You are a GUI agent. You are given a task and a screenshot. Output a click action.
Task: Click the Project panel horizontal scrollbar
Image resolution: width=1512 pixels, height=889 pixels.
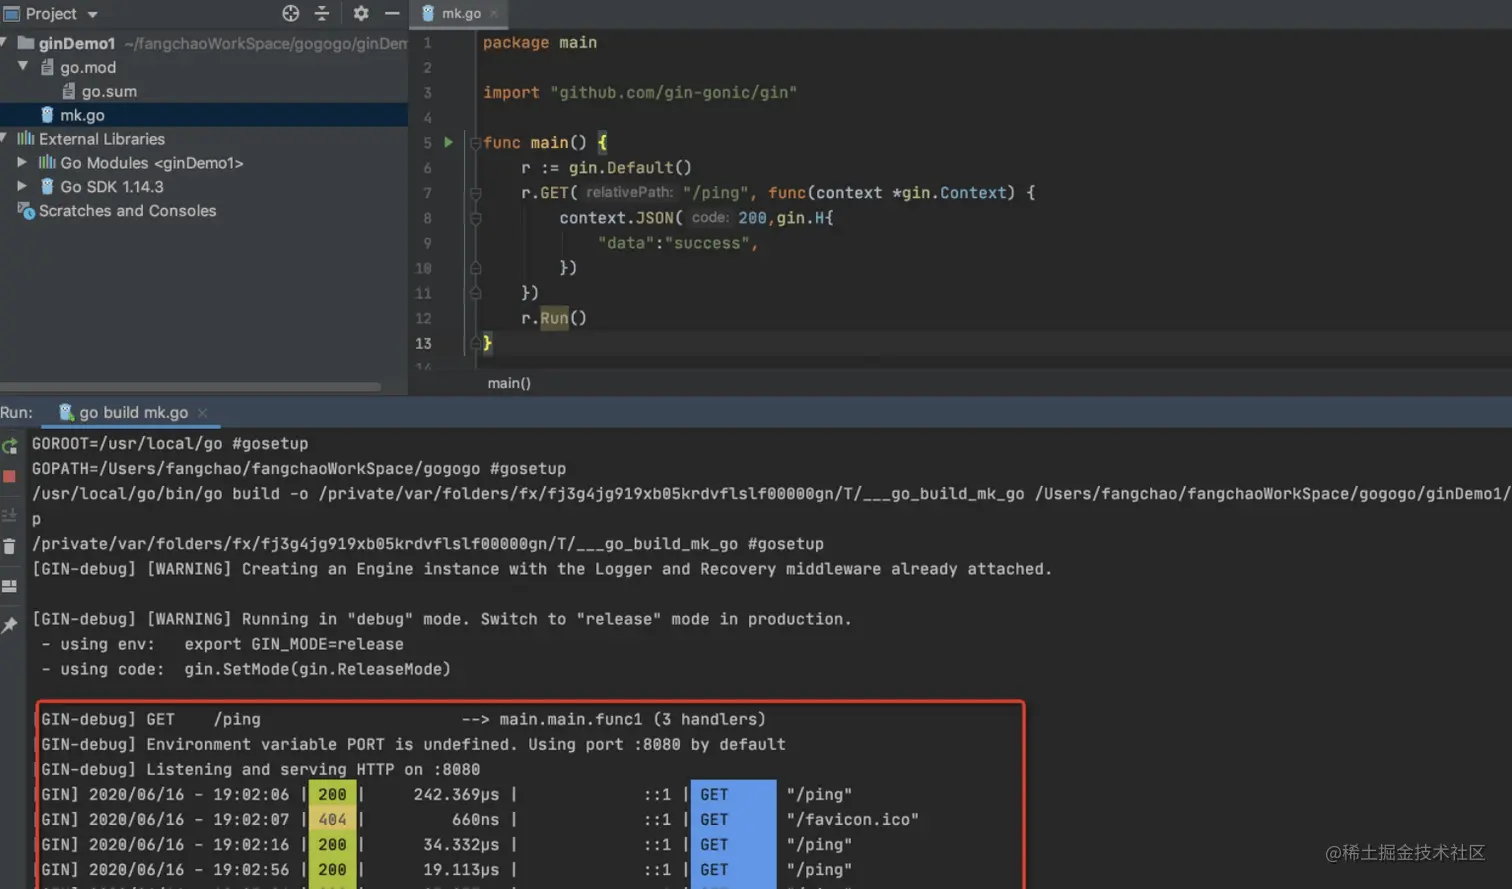(190, 386)
